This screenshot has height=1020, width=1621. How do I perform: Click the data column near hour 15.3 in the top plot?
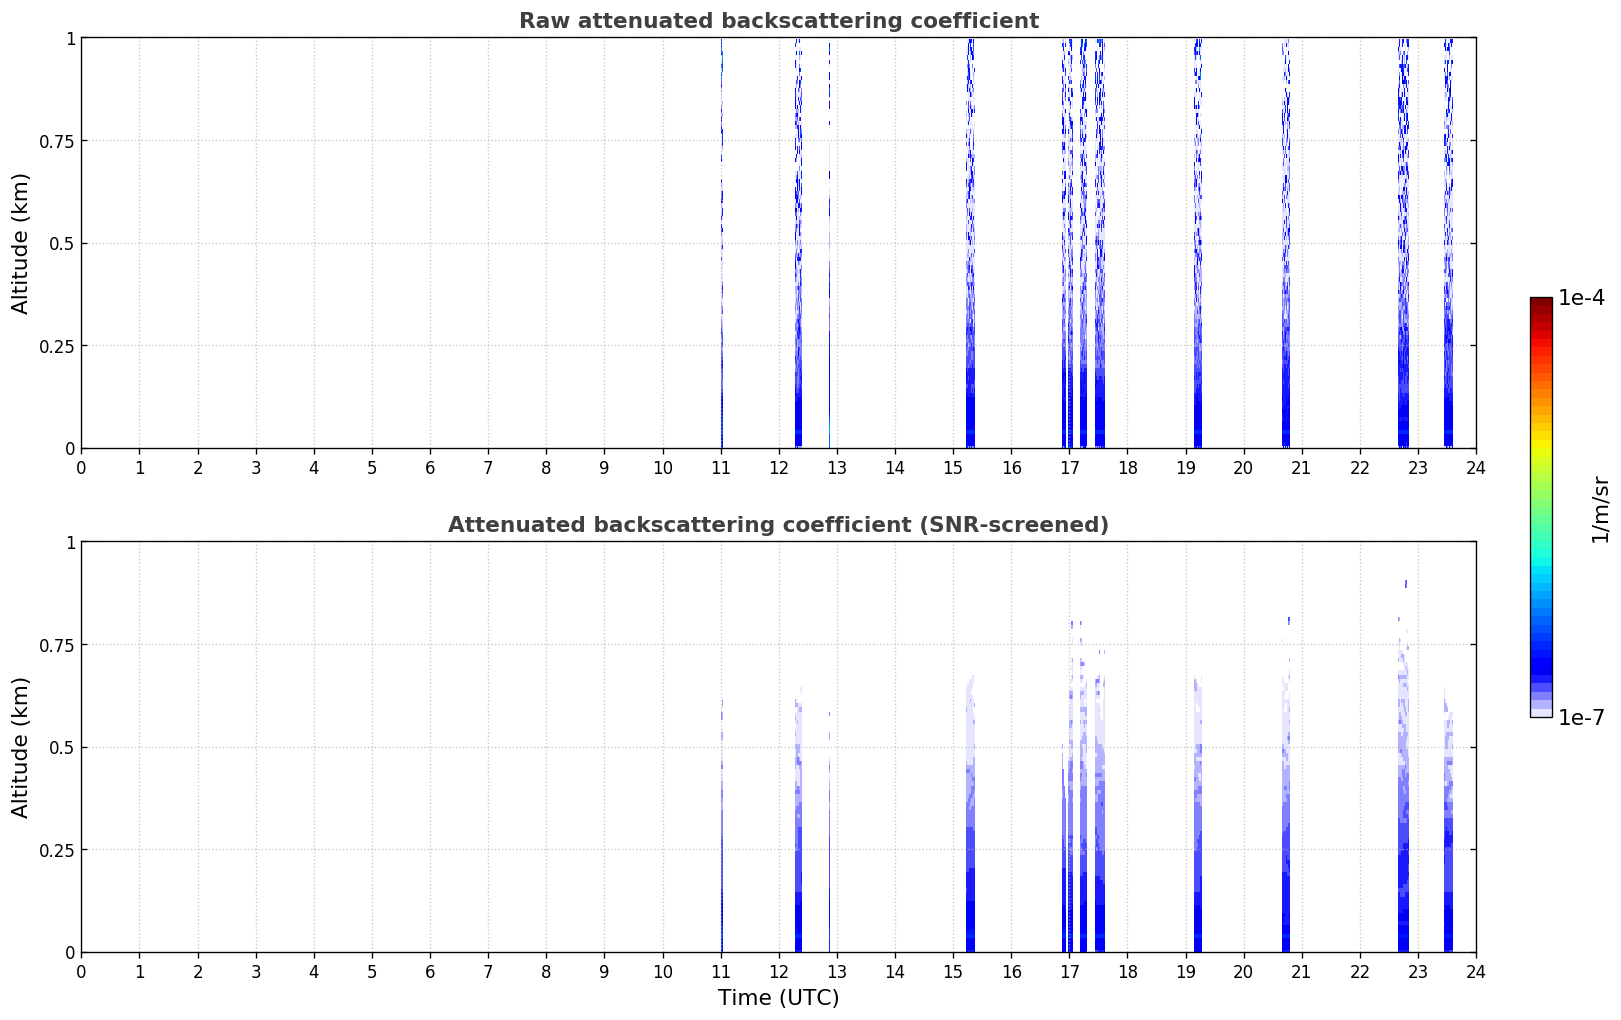pyautogui.click(x=970, y=400)
